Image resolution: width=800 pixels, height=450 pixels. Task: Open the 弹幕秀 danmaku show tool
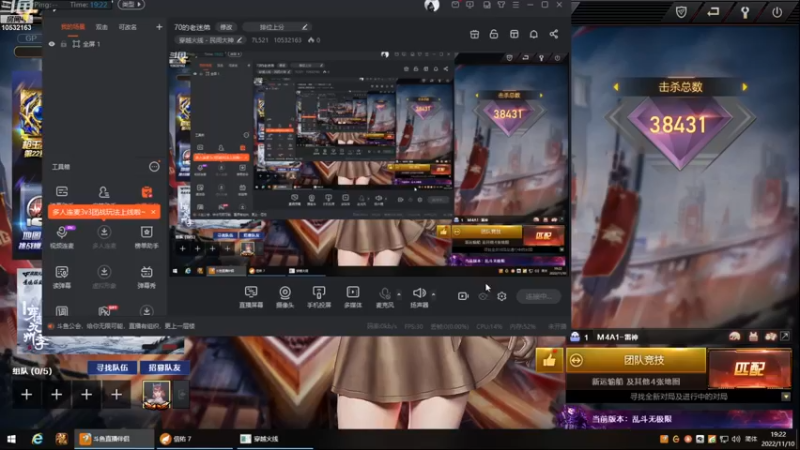pyautogui.click(x=146, y=277)
